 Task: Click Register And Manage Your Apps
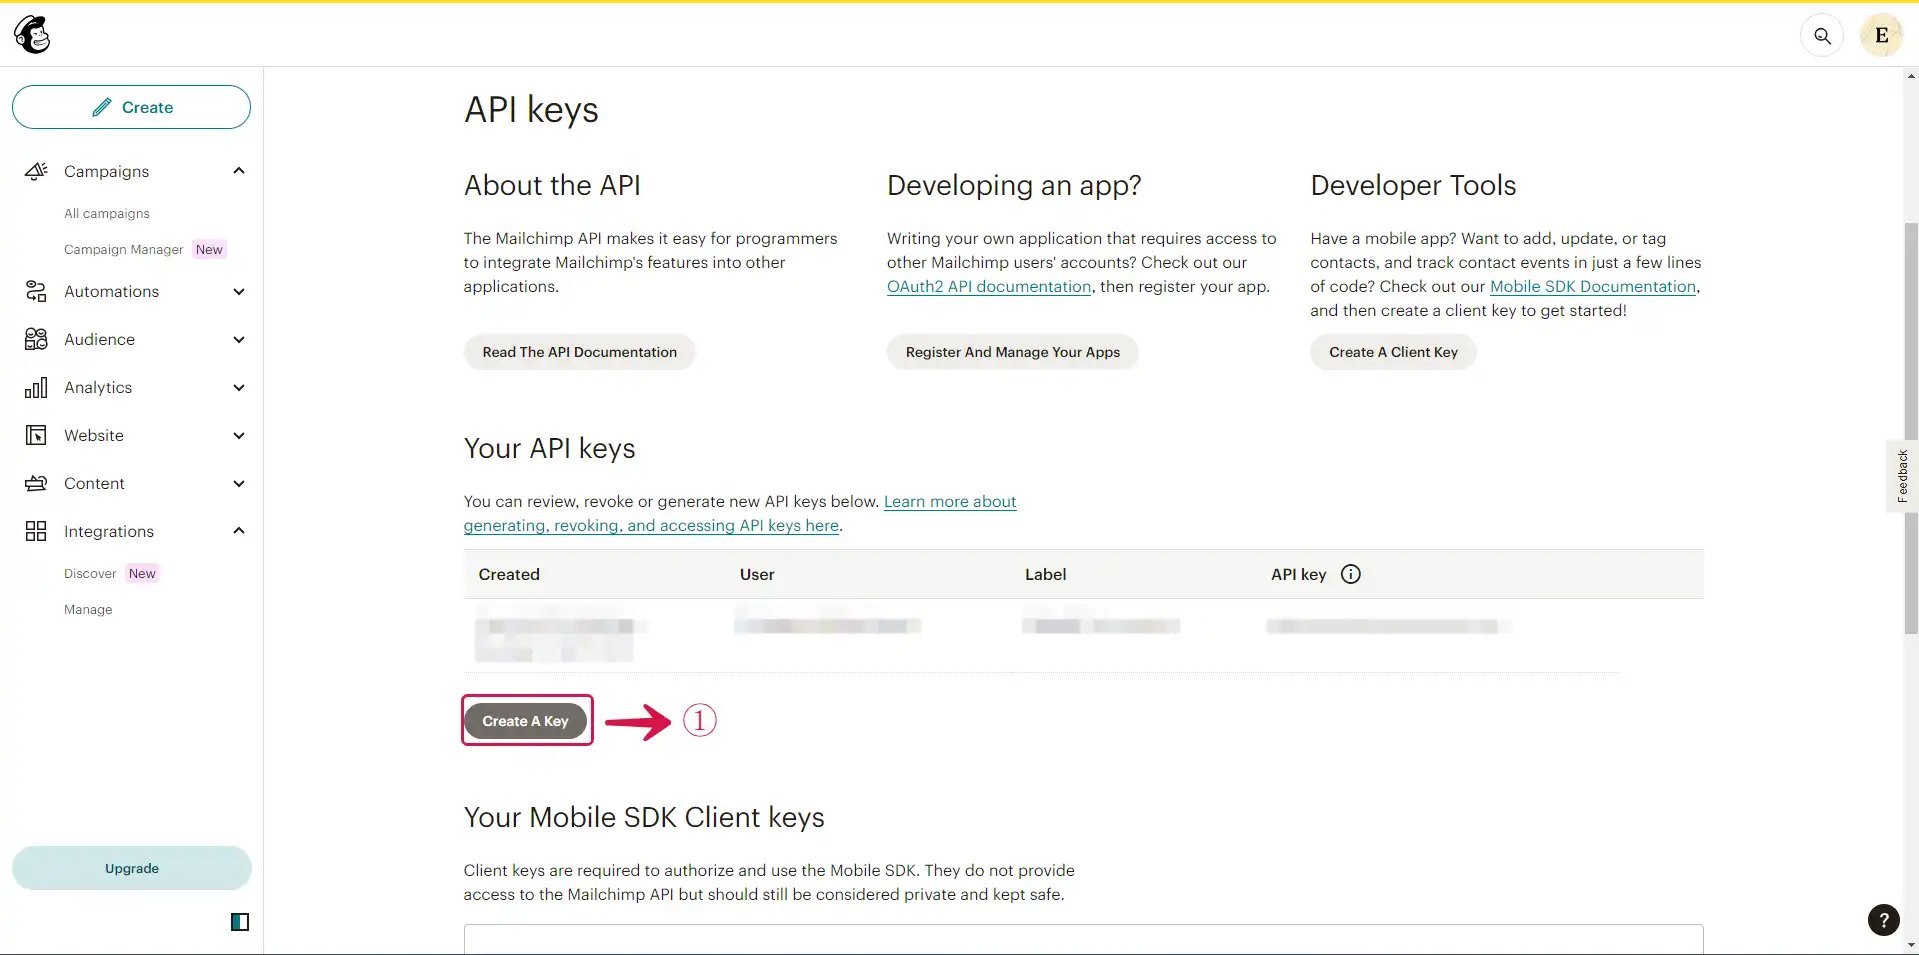tap(1012, 352)
